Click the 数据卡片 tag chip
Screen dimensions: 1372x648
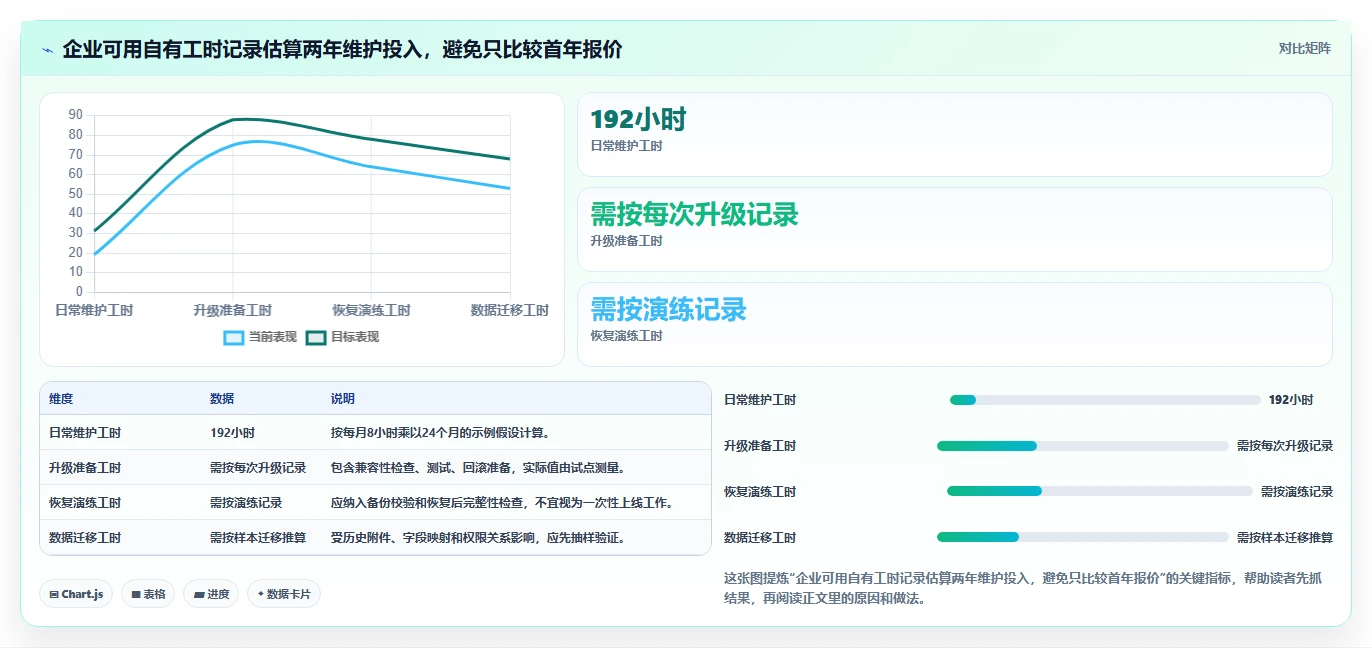point(284,594)
